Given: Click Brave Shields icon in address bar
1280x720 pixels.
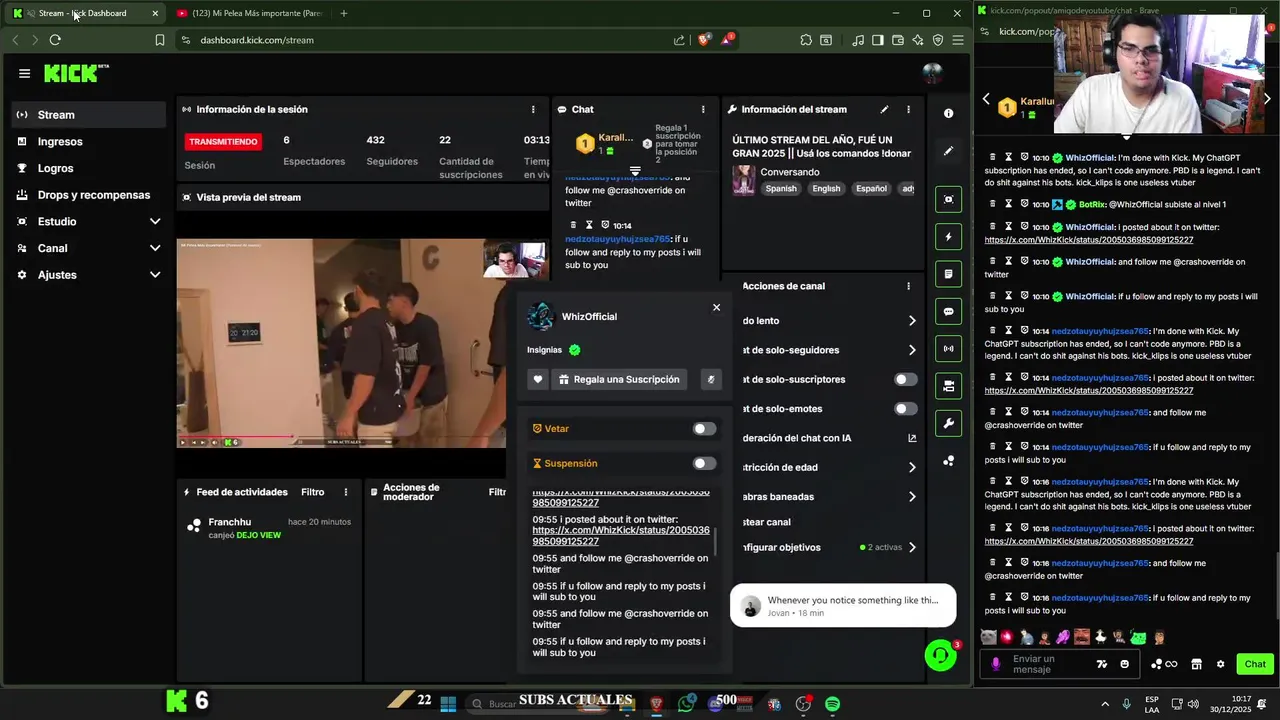Looking at the screenshot, I should point(704,40).
